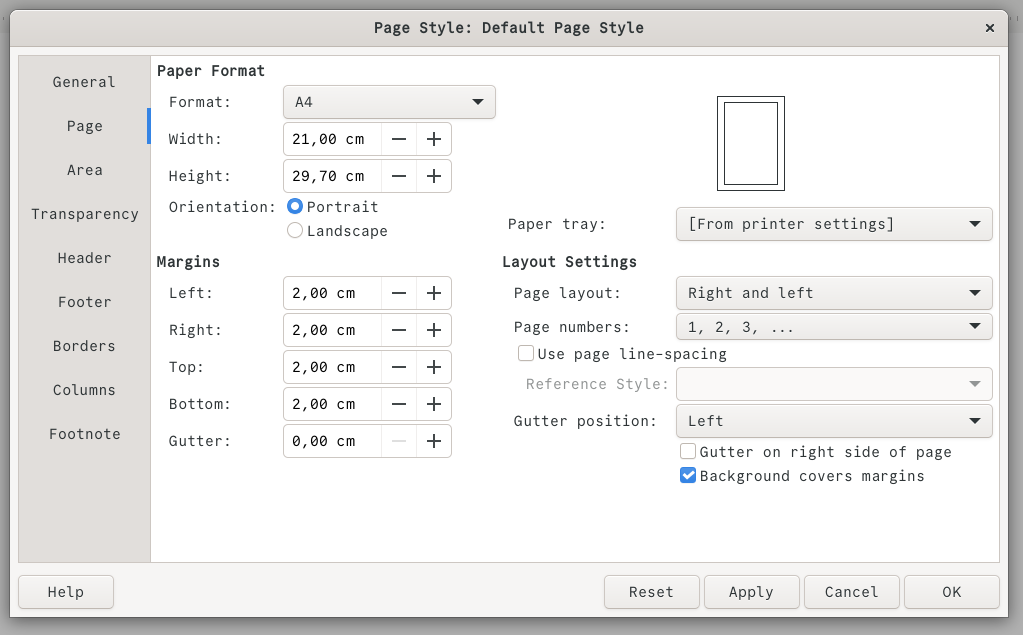Switch to the Header tab
The height and width of the screenshot is (635, 1023).
pyautogui.click(x=84, y=258)
